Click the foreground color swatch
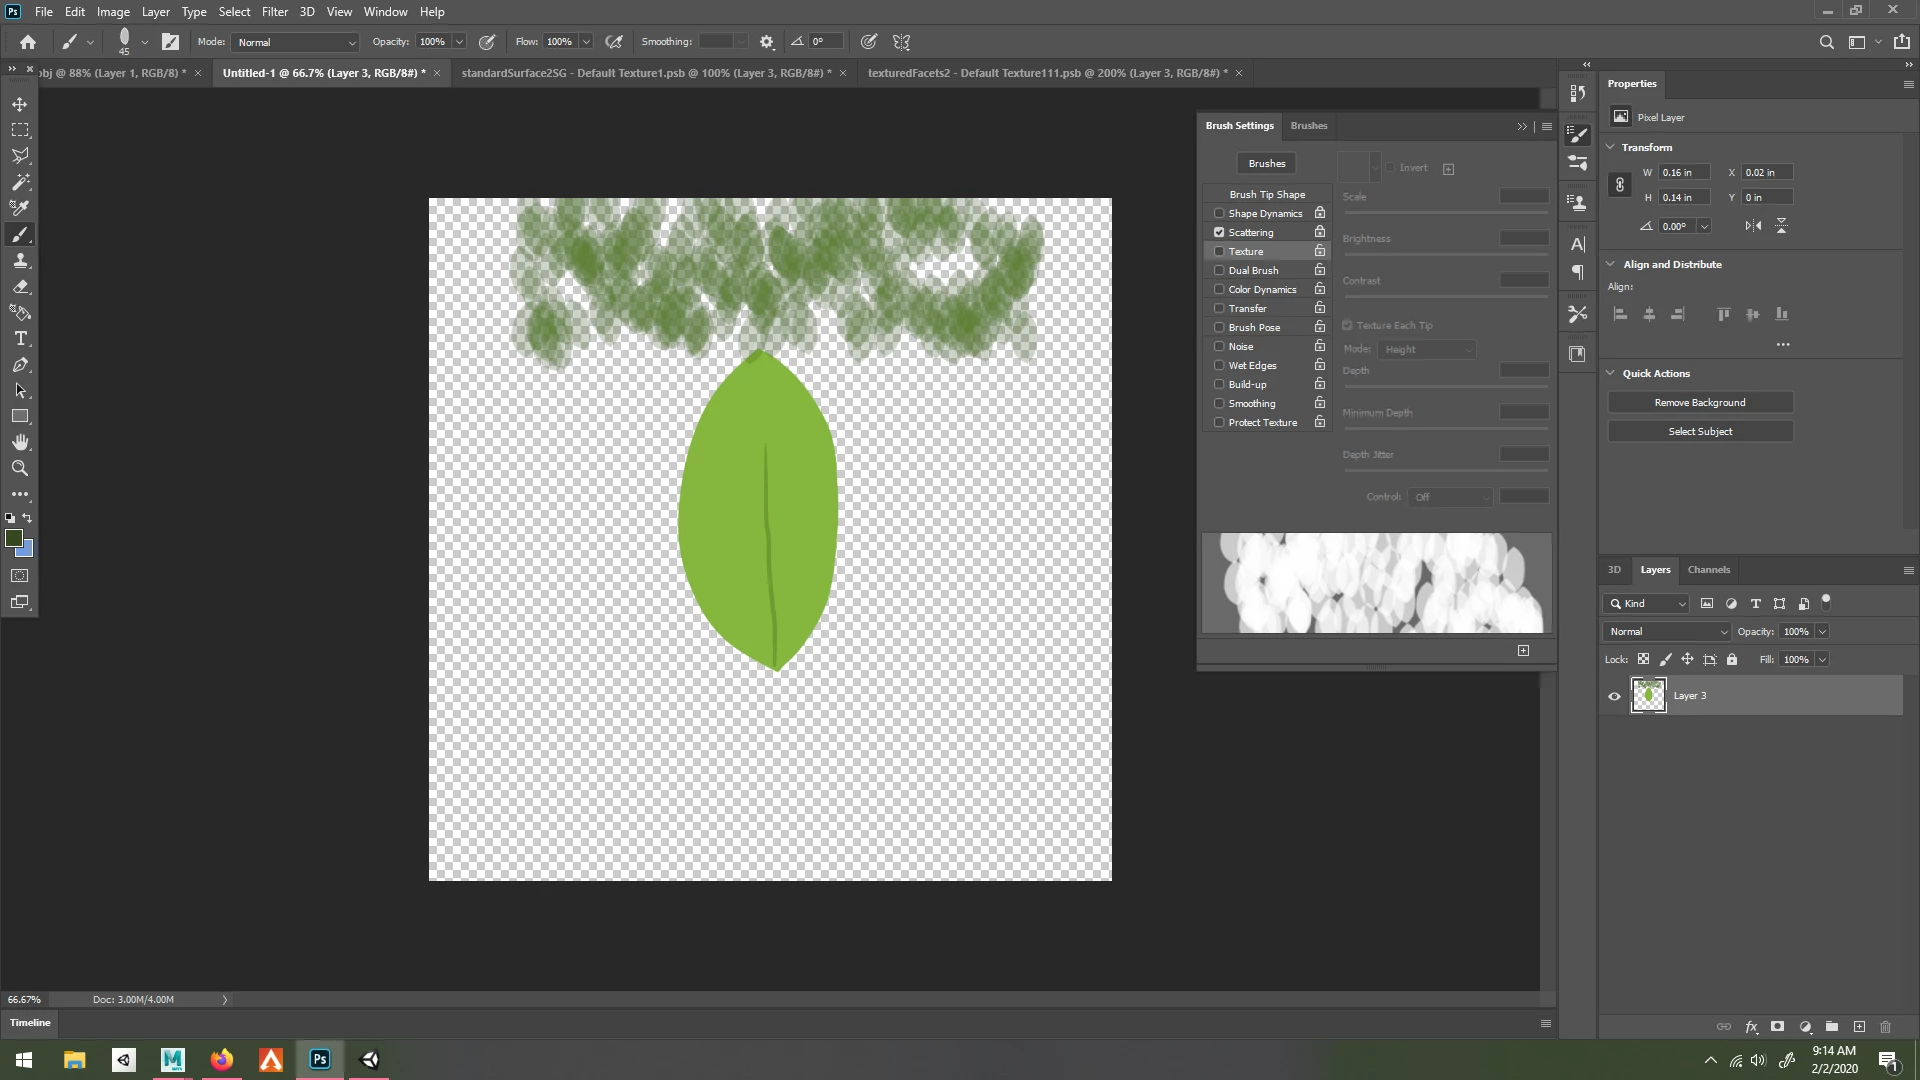 (14, 539)
